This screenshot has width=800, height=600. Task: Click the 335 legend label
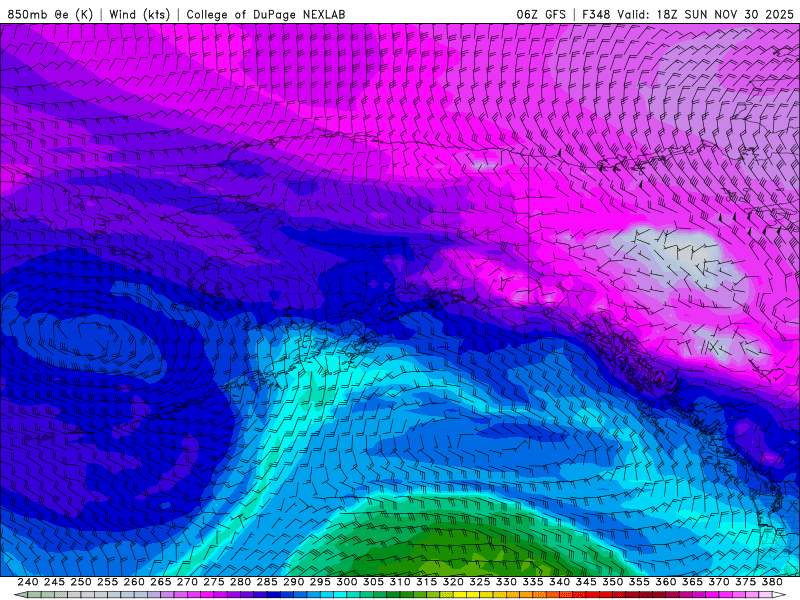533,582
